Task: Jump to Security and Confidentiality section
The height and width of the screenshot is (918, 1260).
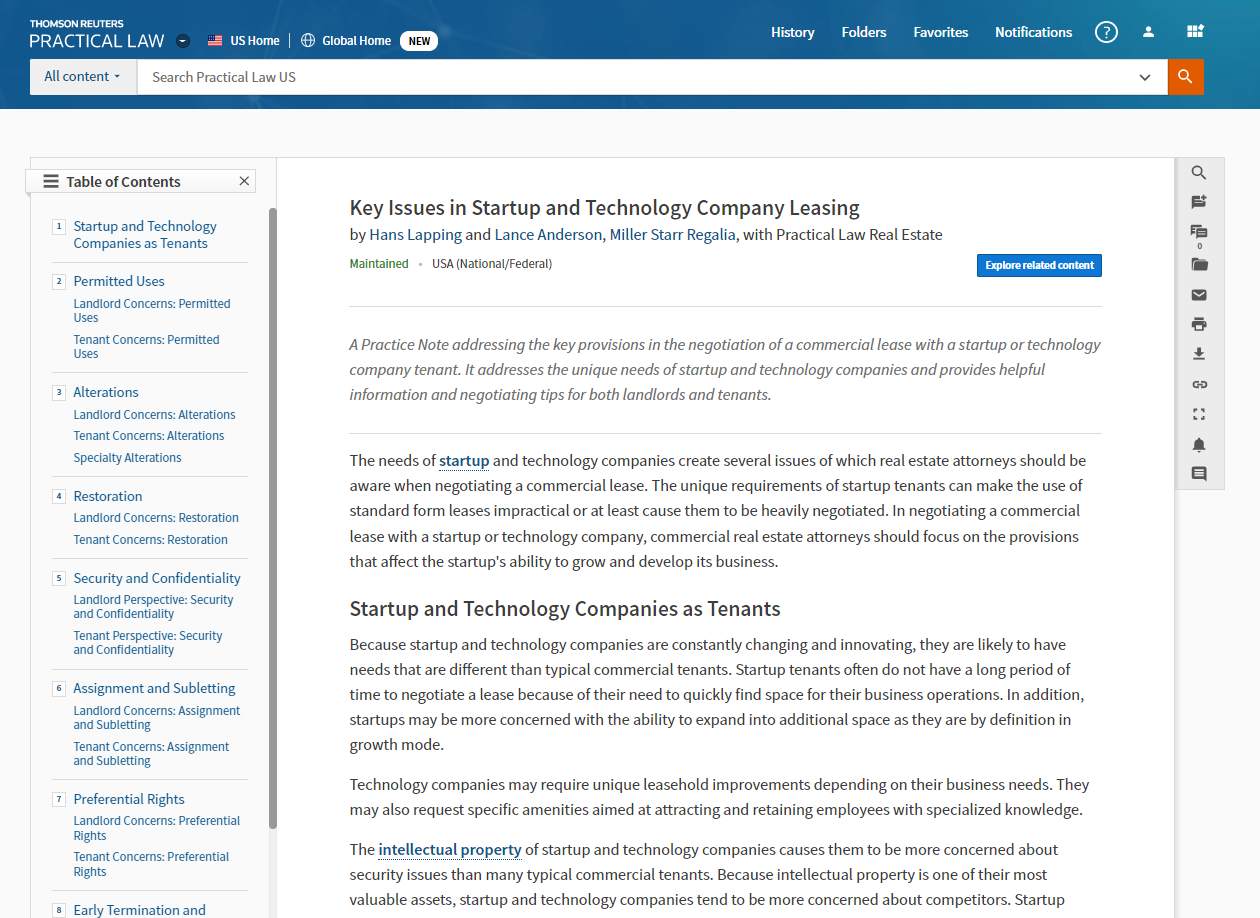Action: pos(157,578)
